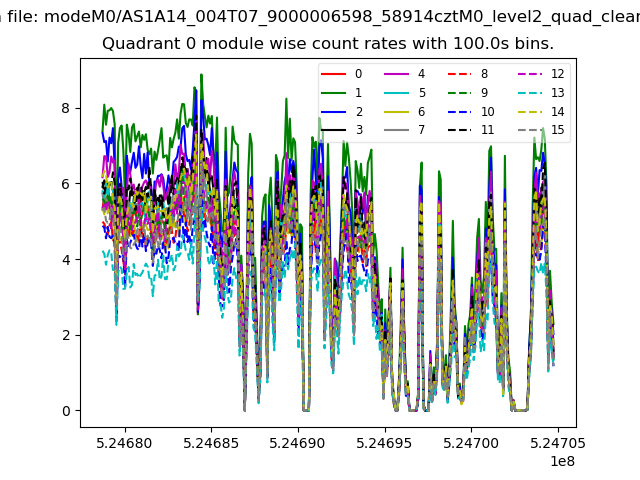Image resolution: width=640 pixels, height=480 pixels.
Task: Click the x-axis tick label 5.24690
Action: [298, 443]
